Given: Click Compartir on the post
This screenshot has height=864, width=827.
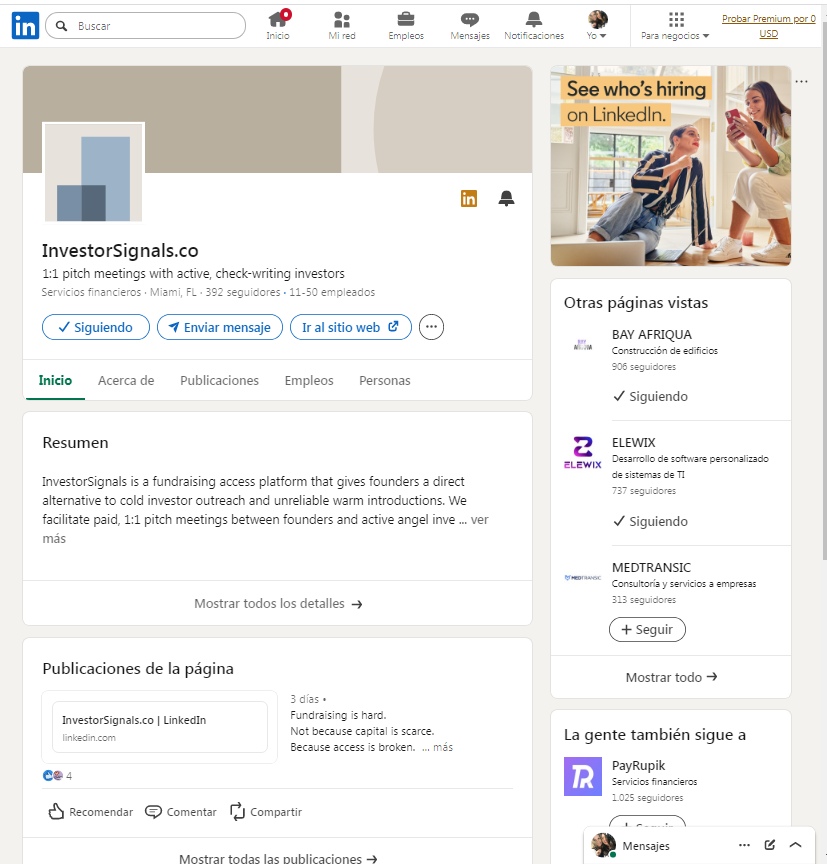Looking at the screenshot, I should (x=266, y=812).
